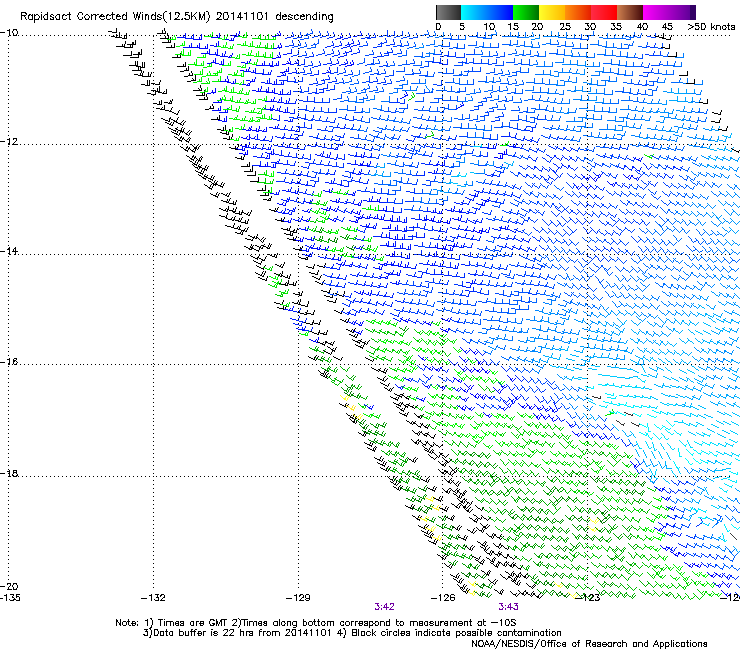
Task: Click the cyan 5-10 knots legend swatch
Action: [x=474, y=12]
